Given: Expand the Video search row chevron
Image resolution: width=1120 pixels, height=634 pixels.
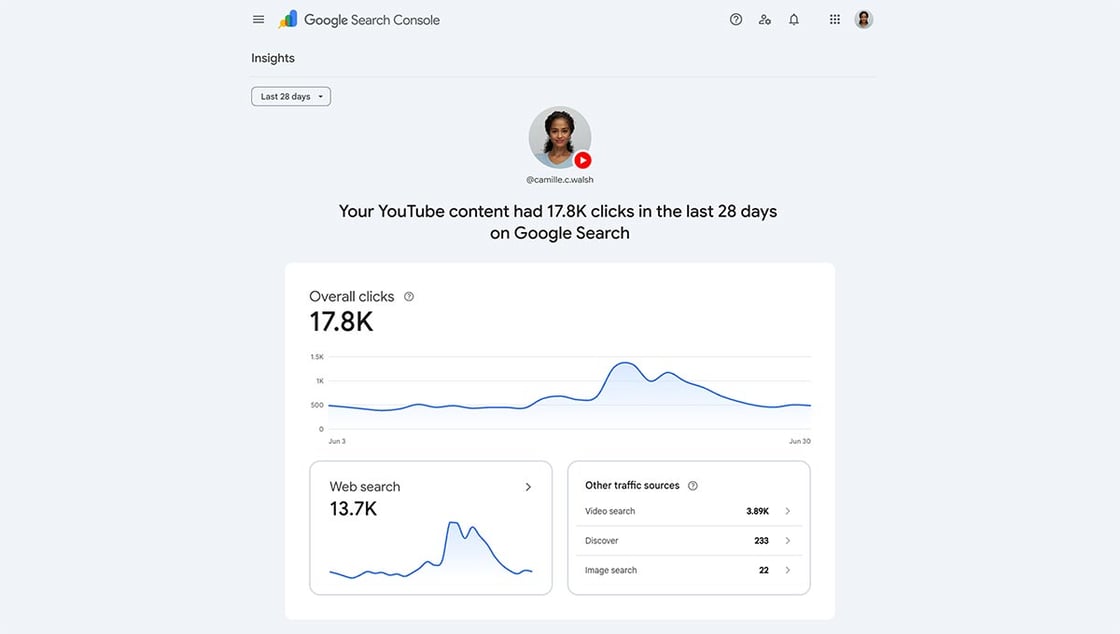Looking at the screenshot, I should coord(788,511).
